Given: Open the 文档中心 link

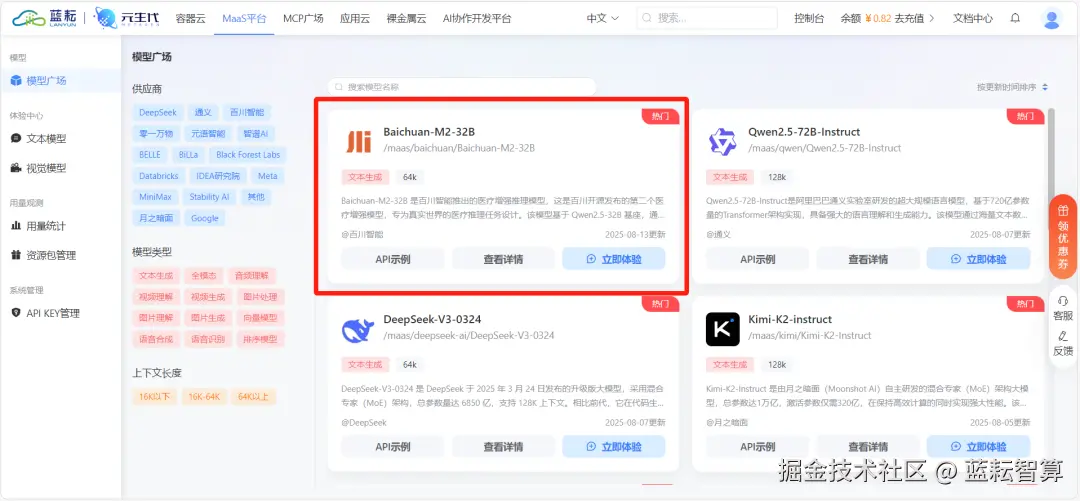Looking at the screenshot, I should click(x=973, y=19).
